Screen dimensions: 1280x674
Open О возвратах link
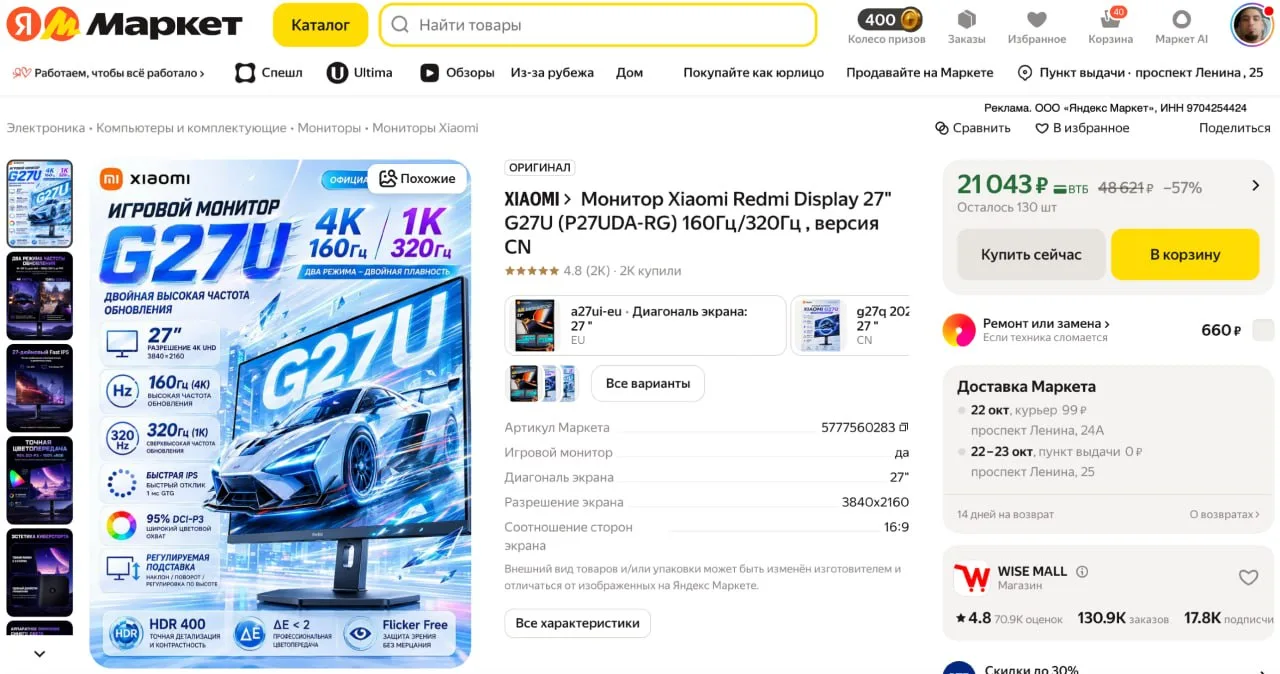(x=1224, y=514)
